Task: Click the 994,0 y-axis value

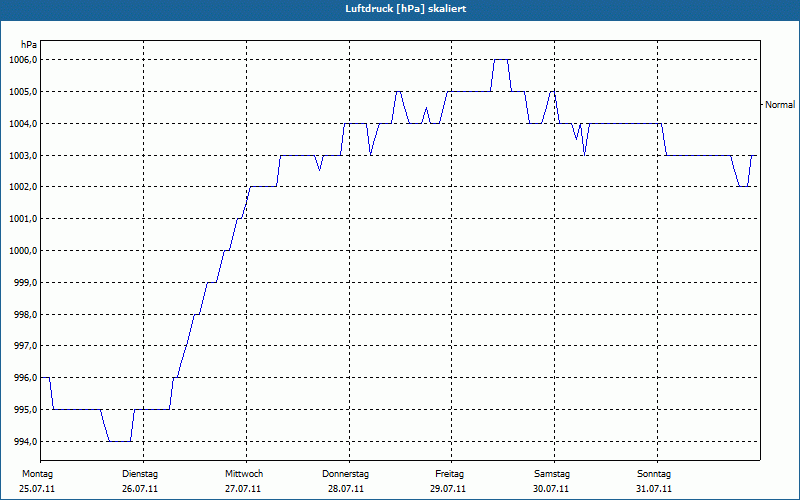Action: pyautogui.click(x=25, y=442)
